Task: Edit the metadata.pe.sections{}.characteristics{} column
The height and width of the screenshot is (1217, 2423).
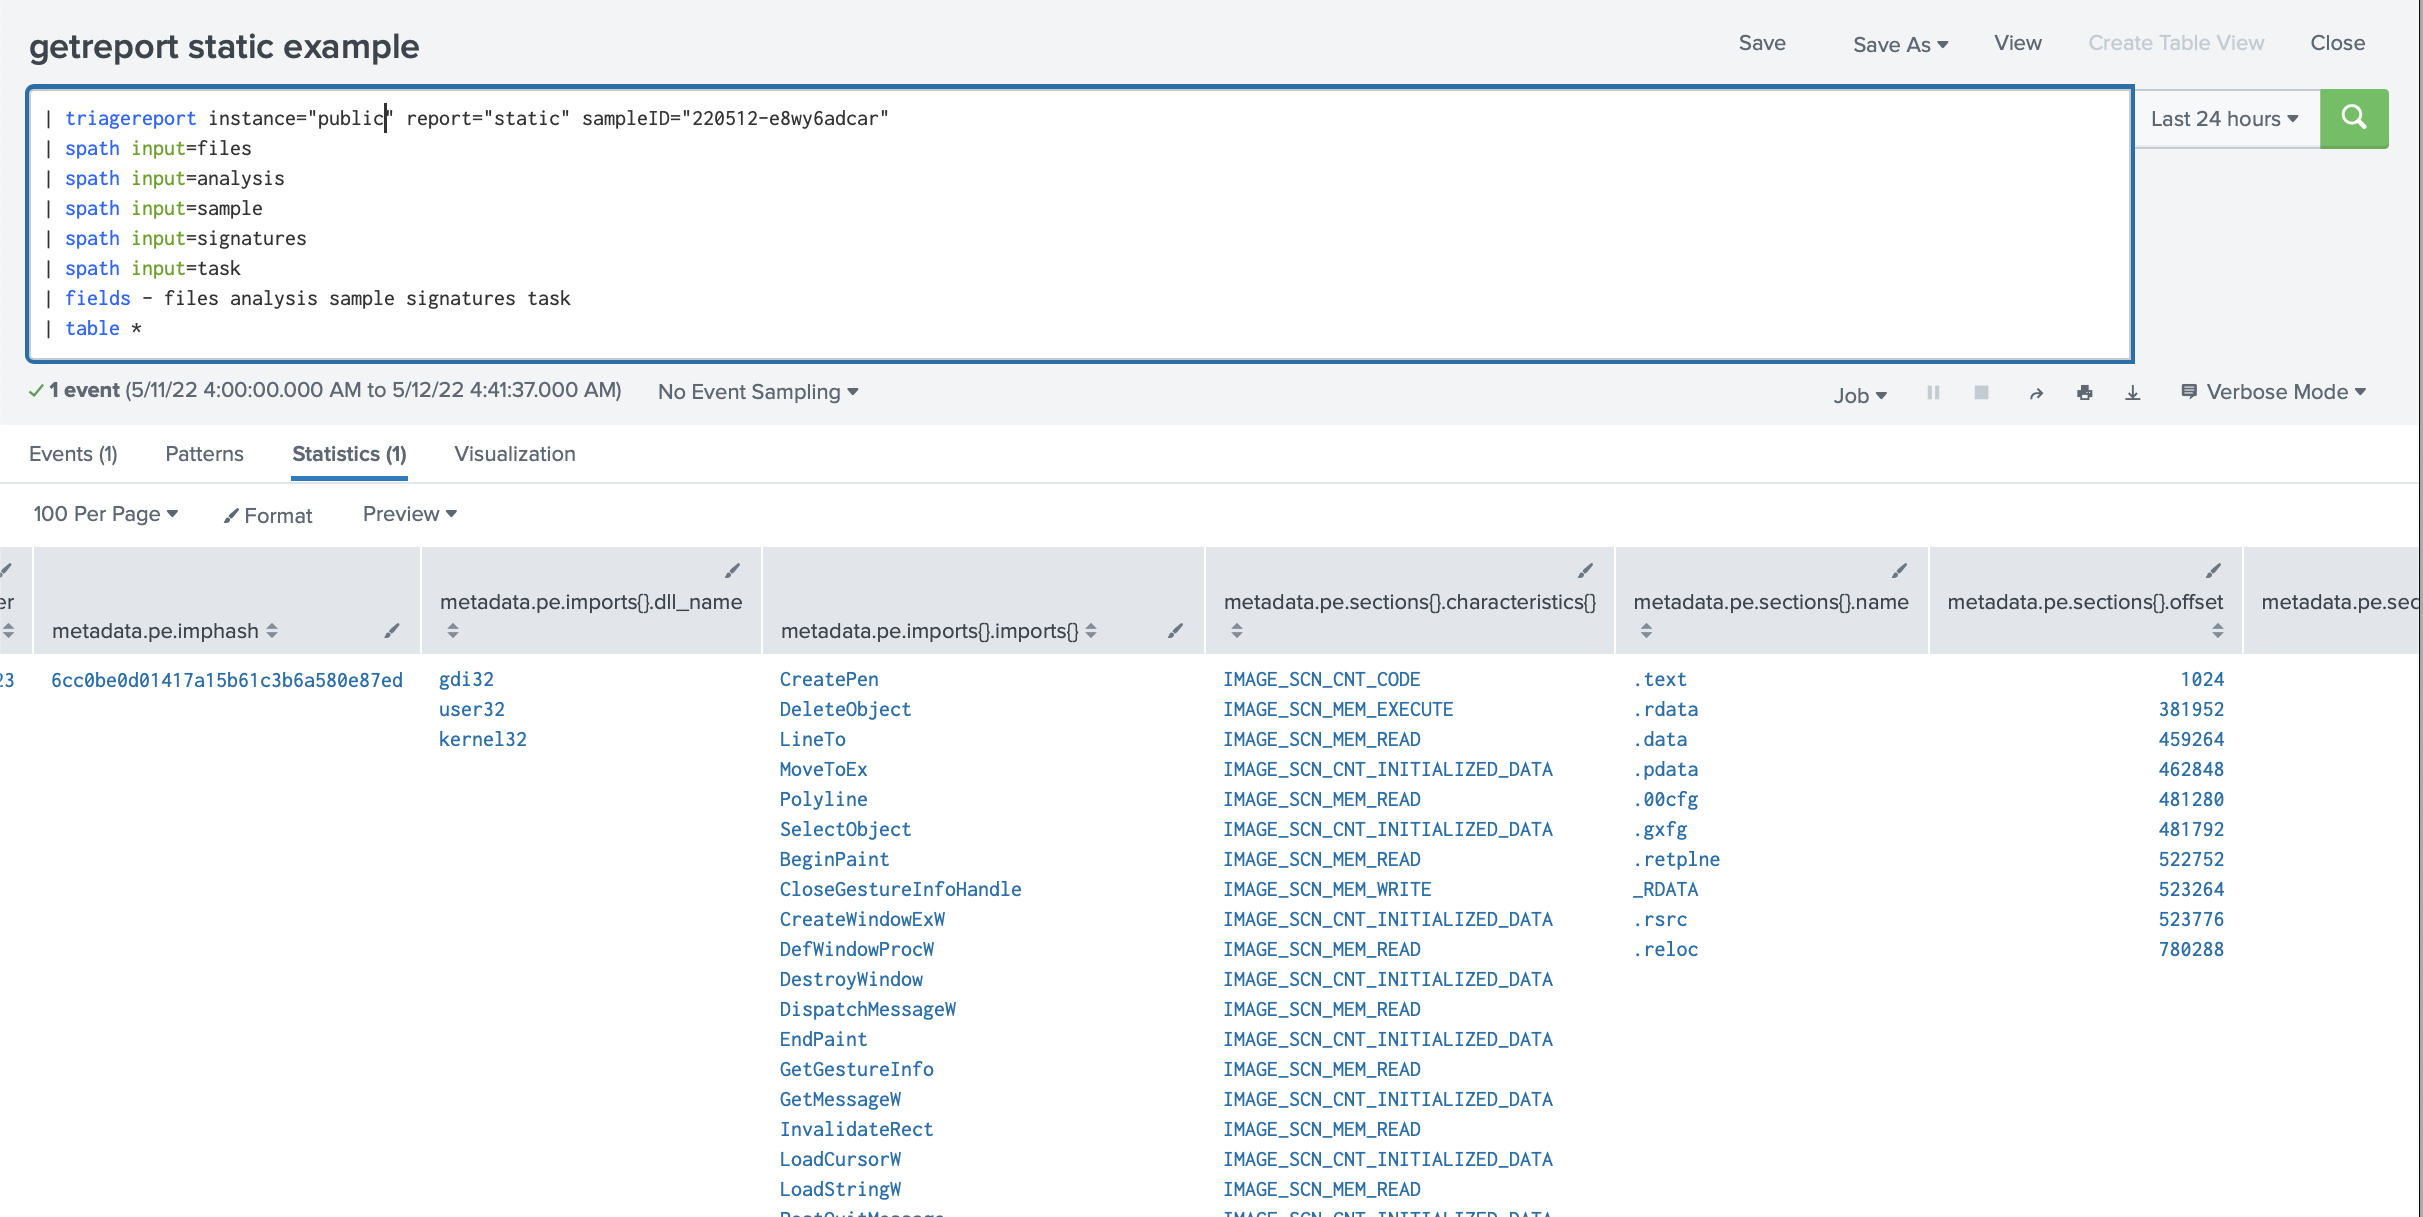Action: pyautogui.click(x=1585, y=570)
